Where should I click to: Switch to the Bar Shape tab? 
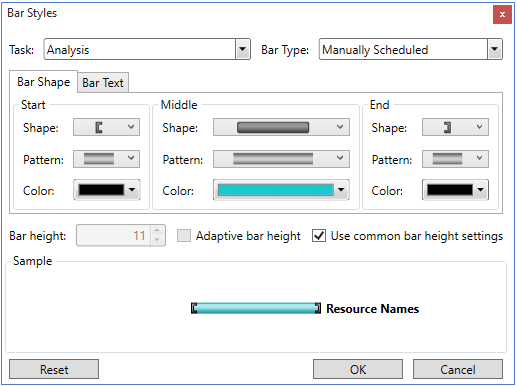[44, 82]
